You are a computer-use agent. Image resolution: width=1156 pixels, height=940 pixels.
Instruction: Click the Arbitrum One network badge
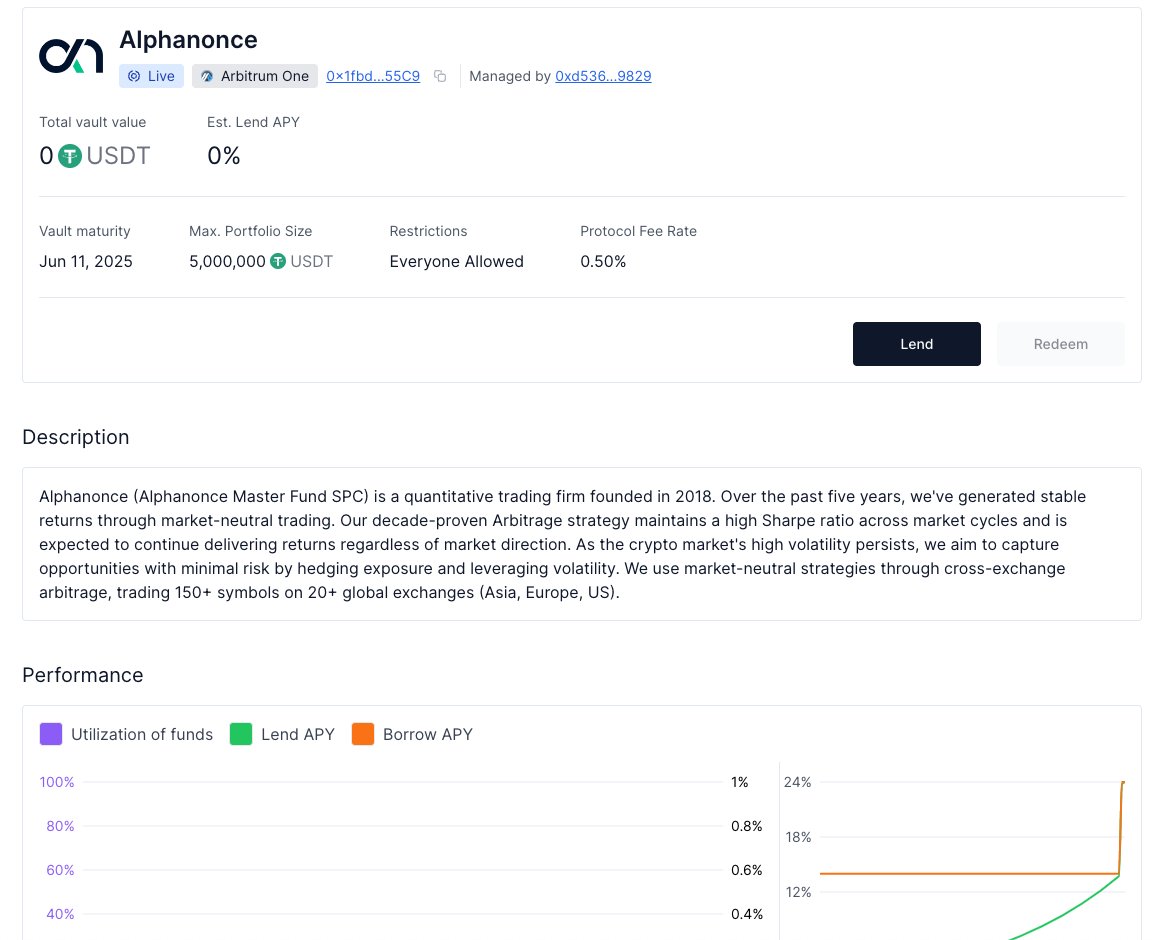pos(255,76)
